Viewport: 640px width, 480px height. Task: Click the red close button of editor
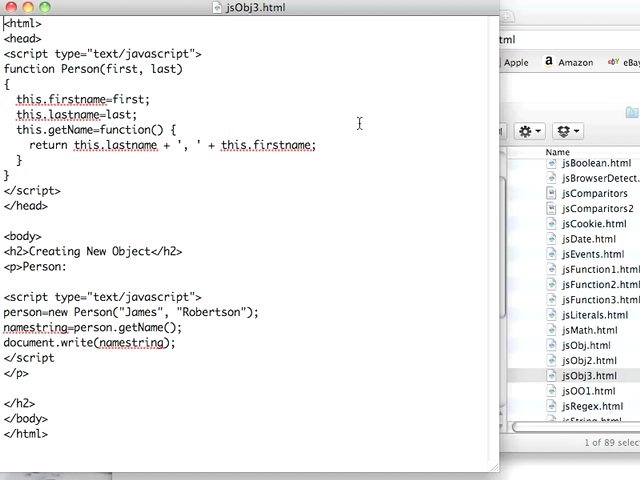(x=11, y=7)
